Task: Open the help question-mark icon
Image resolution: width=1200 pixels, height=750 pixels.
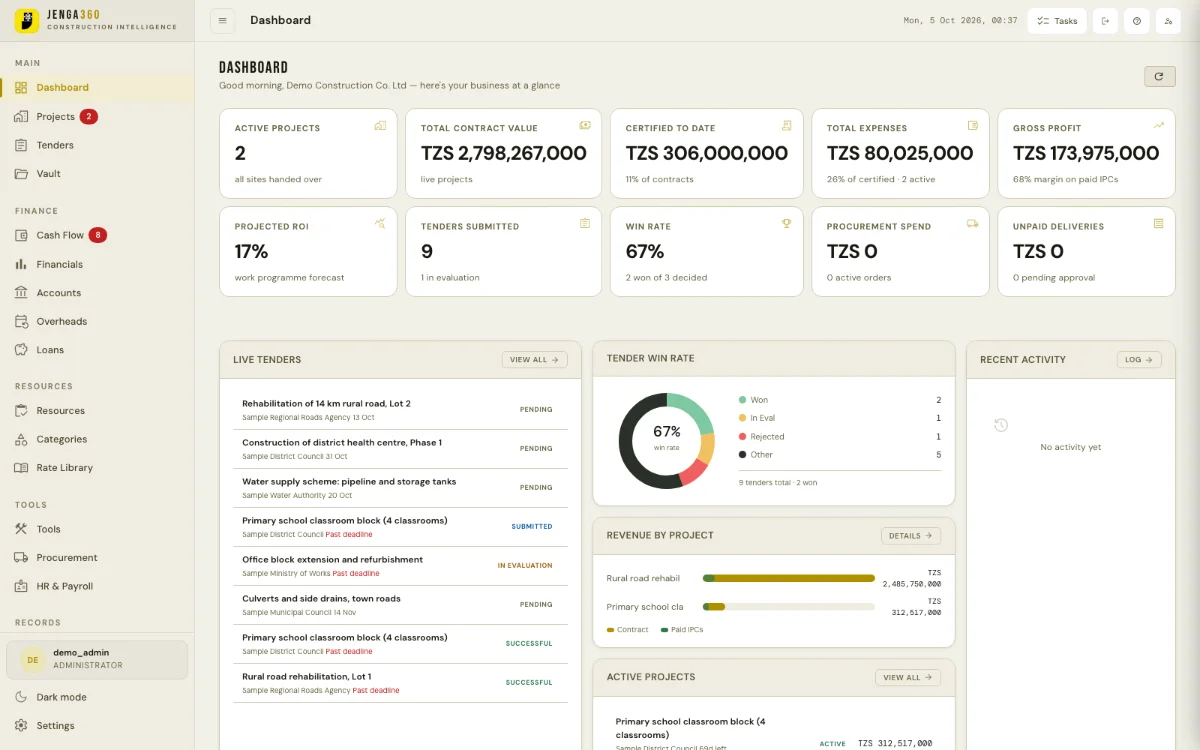Action: 1136,20
